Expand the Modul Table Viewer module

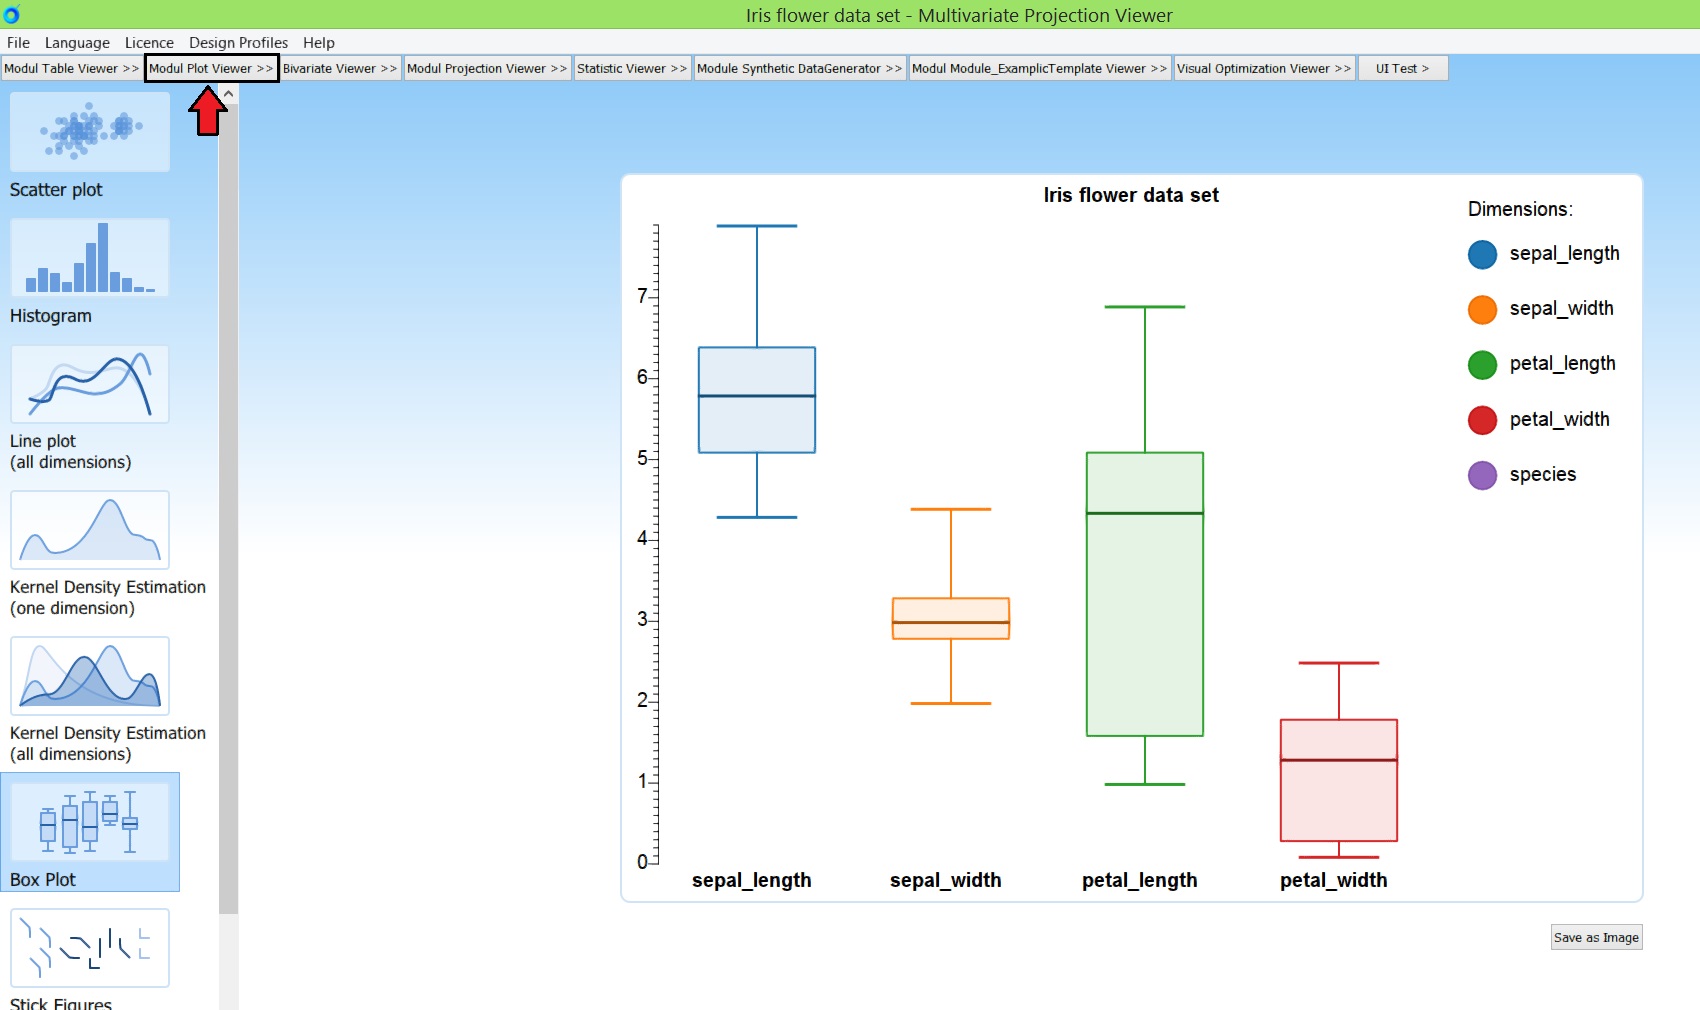(x=71, y=68)
